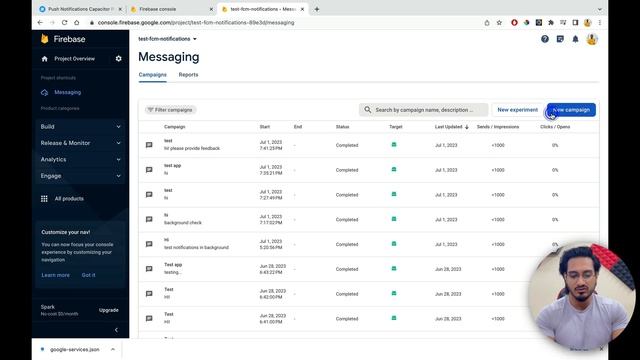
Task: Click the Campaign column header
Action: 175,127
